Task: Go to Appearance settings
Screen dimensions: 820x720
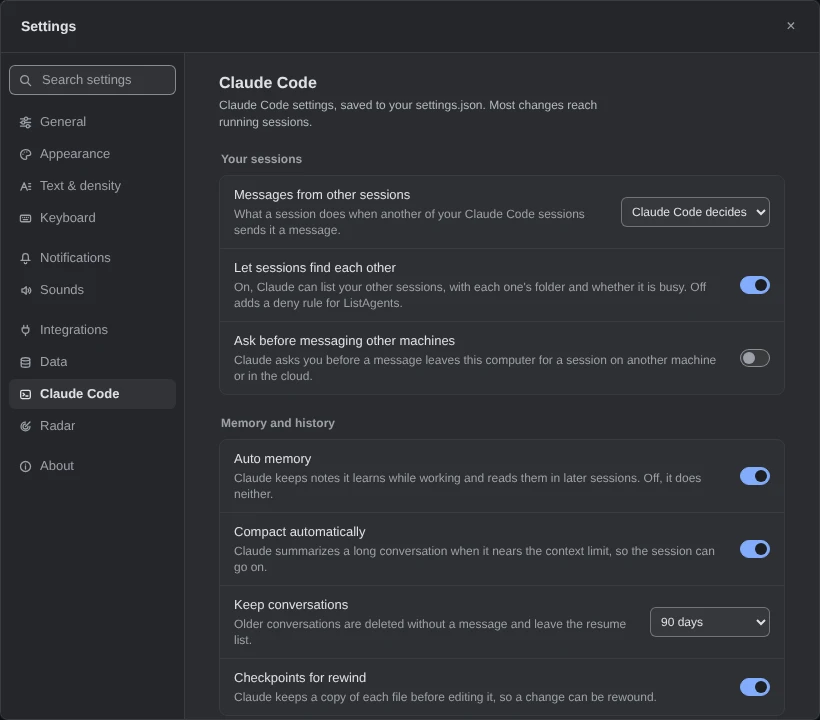Action: [x=92, y=154]
